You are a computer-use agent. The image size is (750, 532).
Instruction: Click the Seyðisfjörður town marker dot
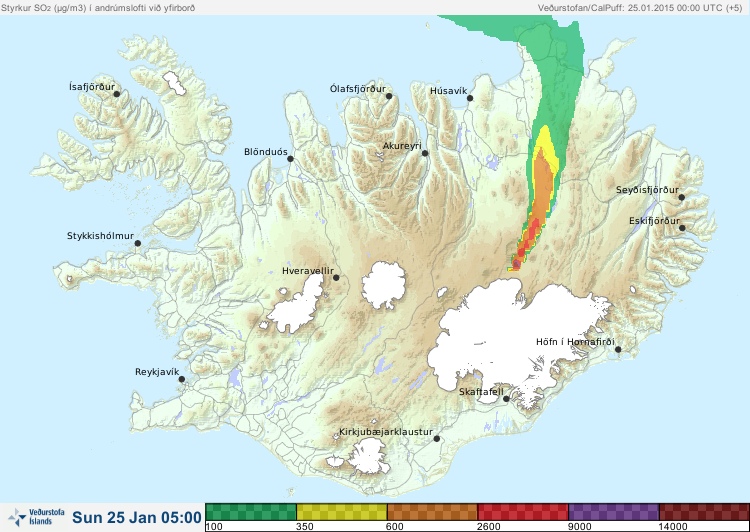(x=682, y=197)
